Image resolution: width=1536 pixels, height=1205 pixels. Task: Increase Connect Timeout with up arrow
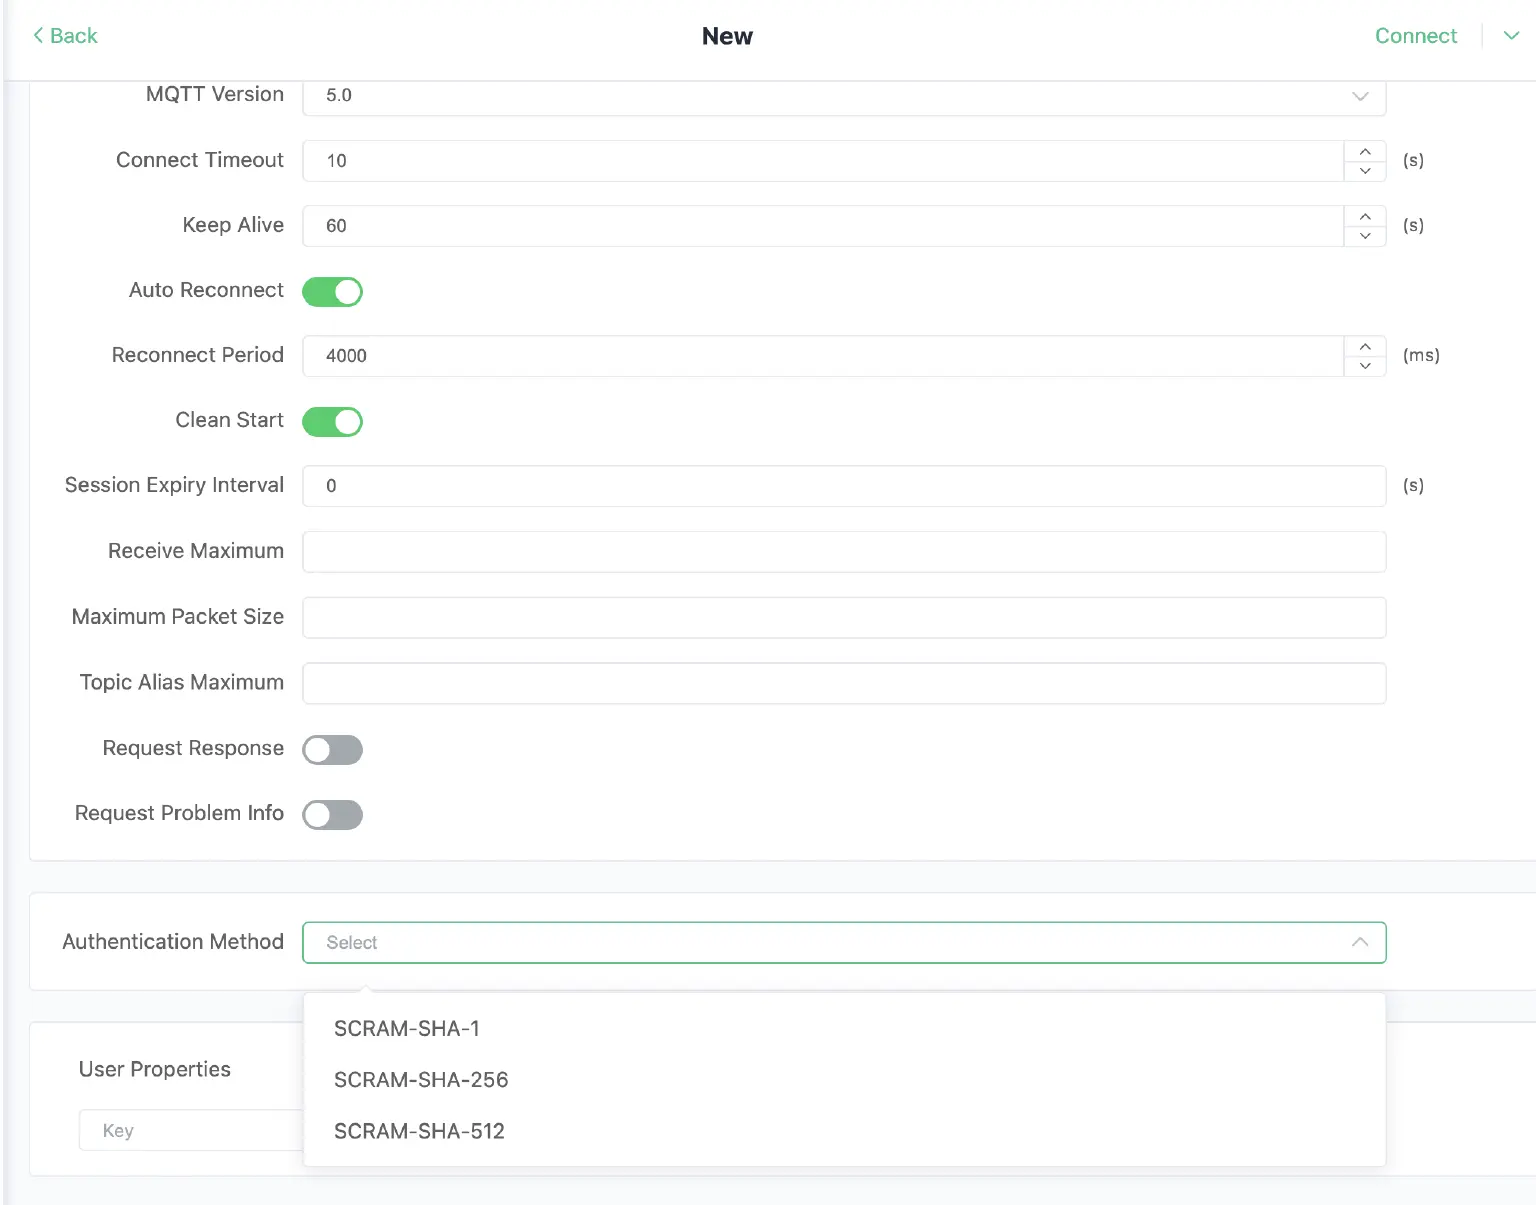1365,151
